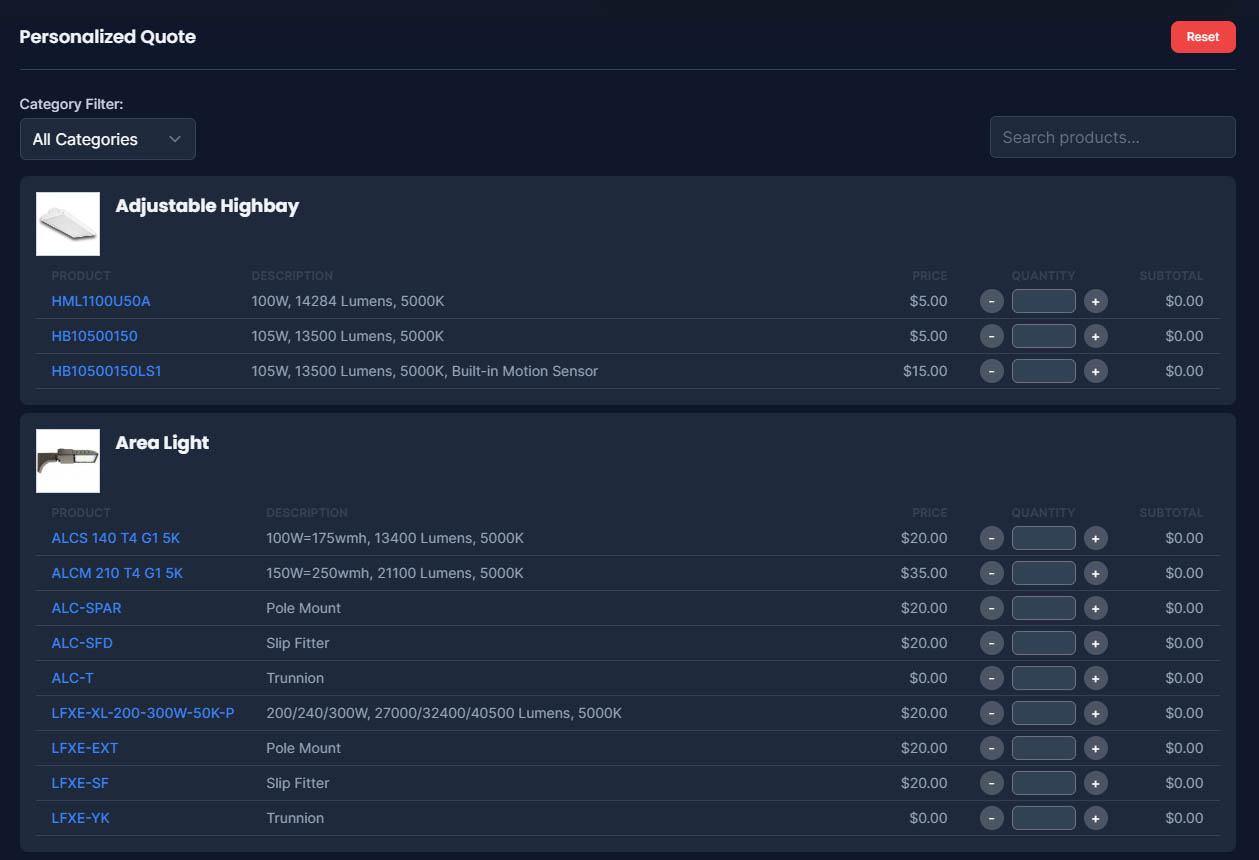The image size is (1259, 860).
Task: Increase quantity of LFXE-XL-200-300W-50K-P
Action: (1095, 713)
